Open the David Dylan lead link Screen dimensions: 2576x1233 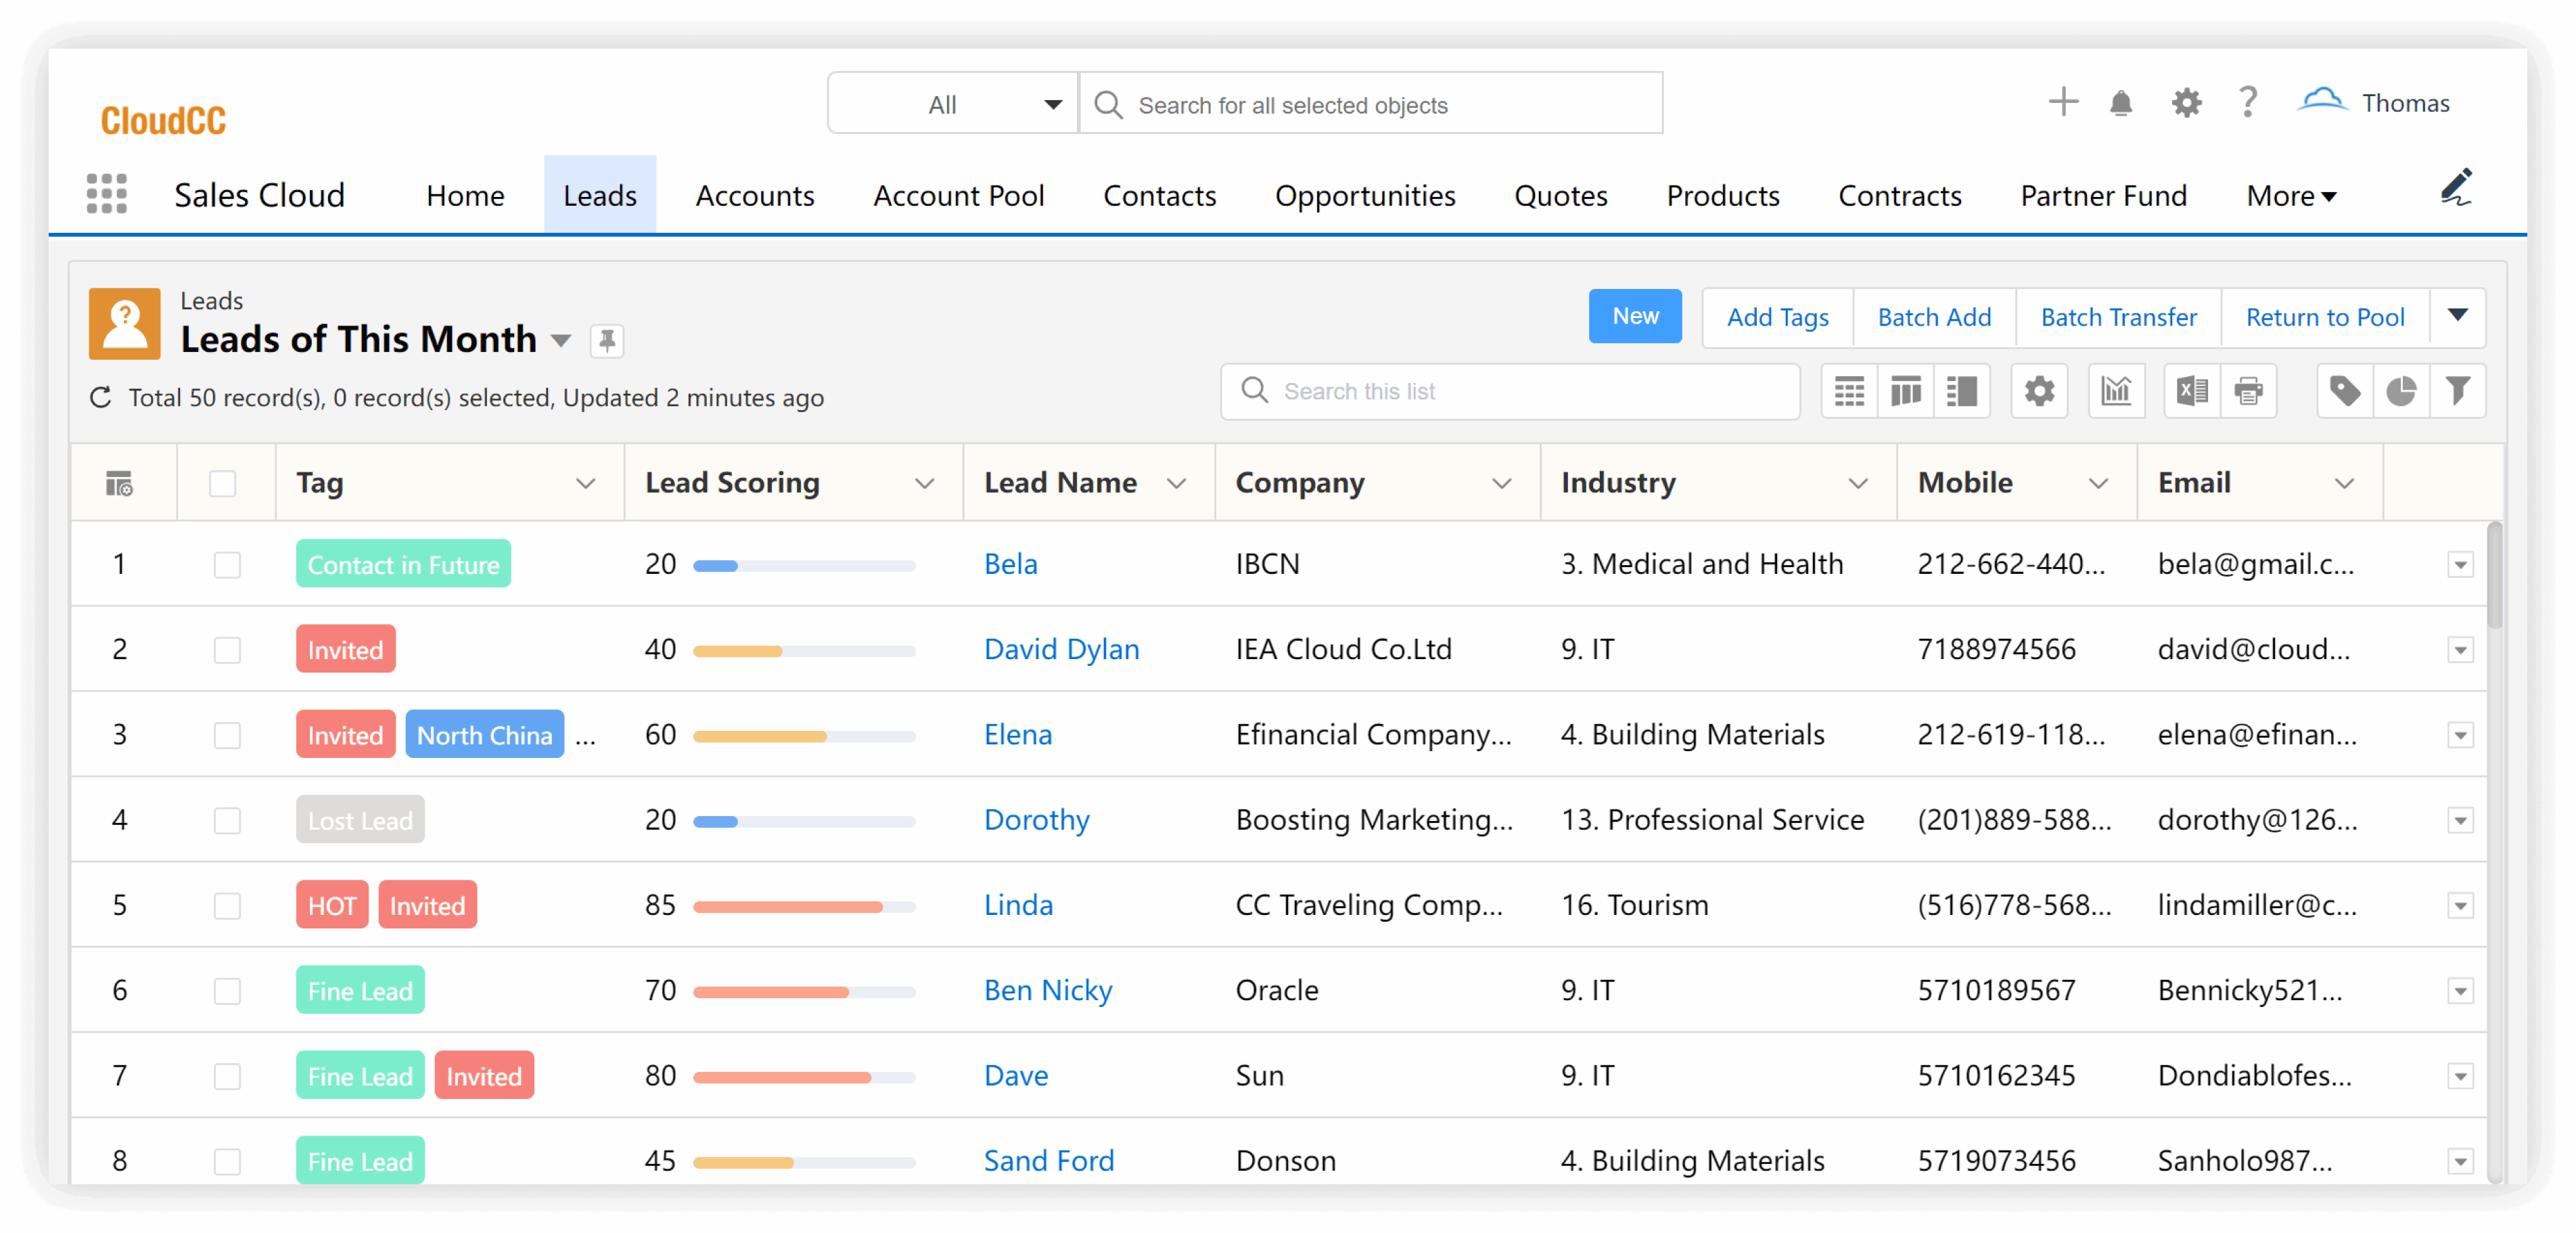click(x=1061, y=650)
